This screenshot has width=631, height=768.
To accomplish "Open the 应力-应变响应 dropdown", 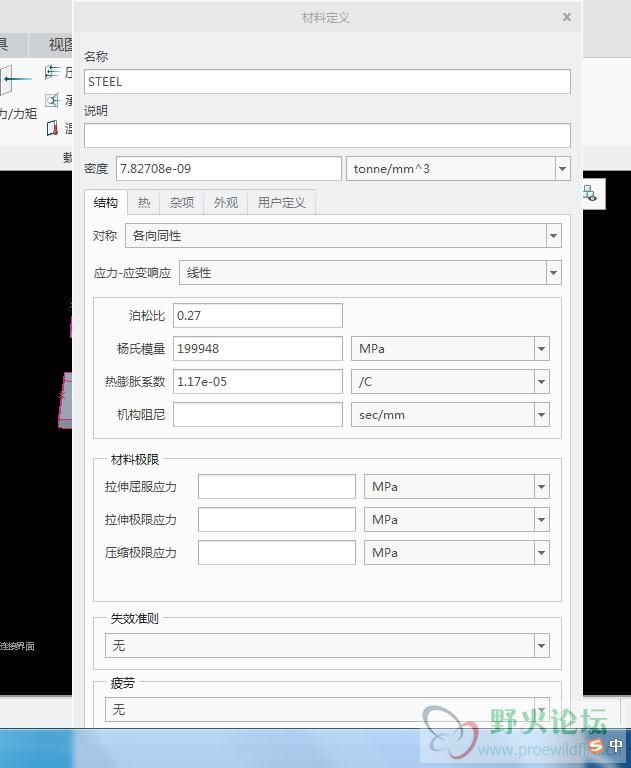I will click(554, 273).
